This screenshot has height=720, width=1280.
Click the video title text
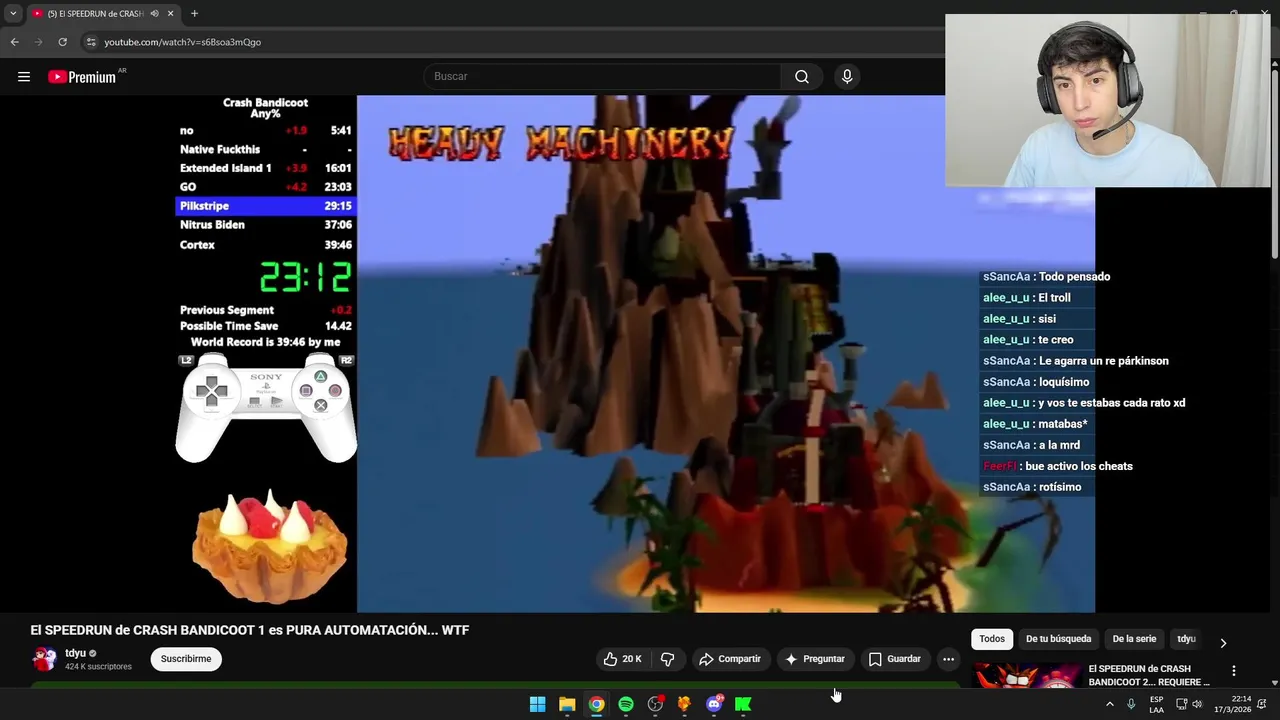(x=250, y=630)
